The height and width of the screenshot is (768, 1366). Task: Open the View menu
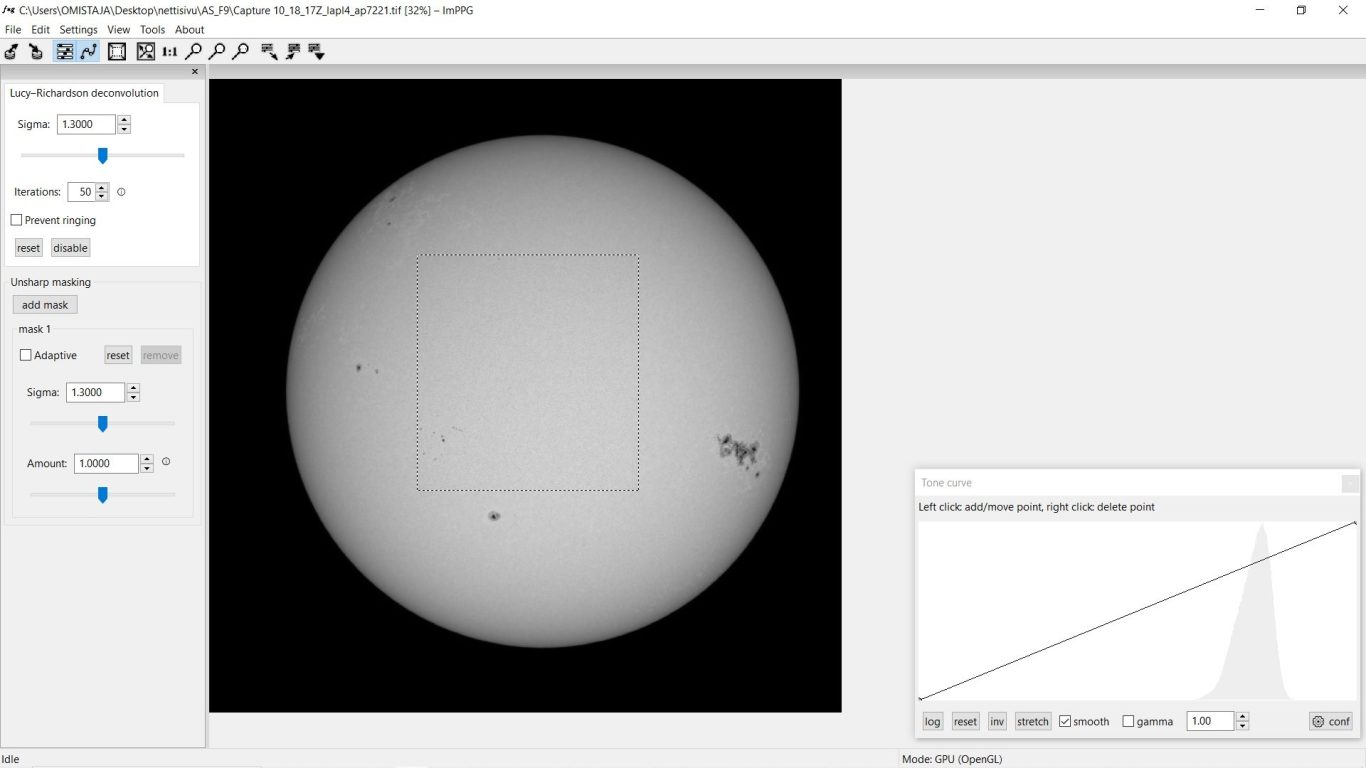click(x=119, y=30)
